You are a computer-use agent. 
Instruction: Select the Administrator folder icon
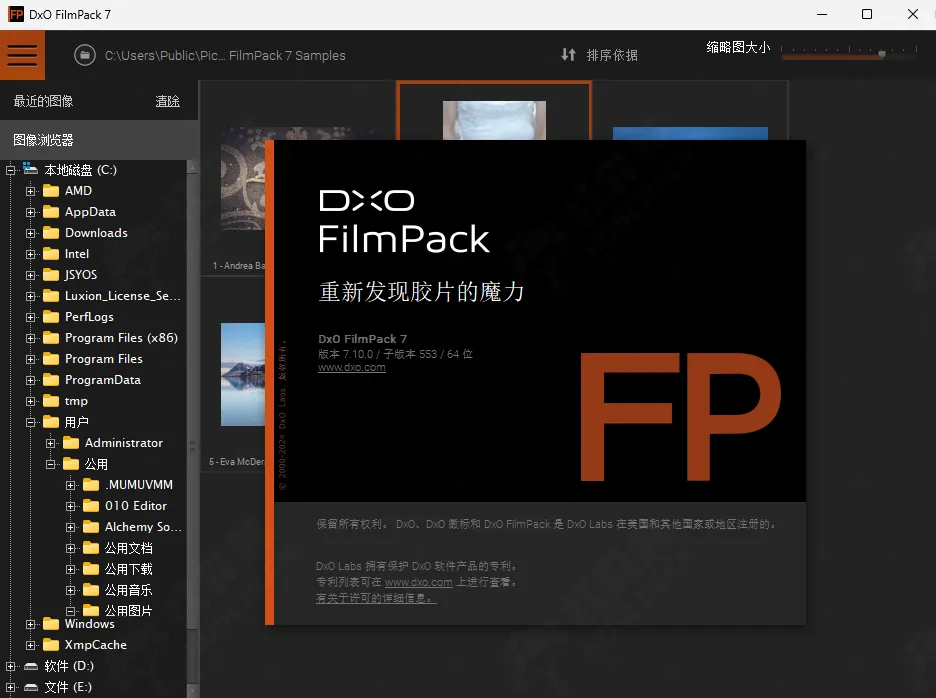(71, 443)
